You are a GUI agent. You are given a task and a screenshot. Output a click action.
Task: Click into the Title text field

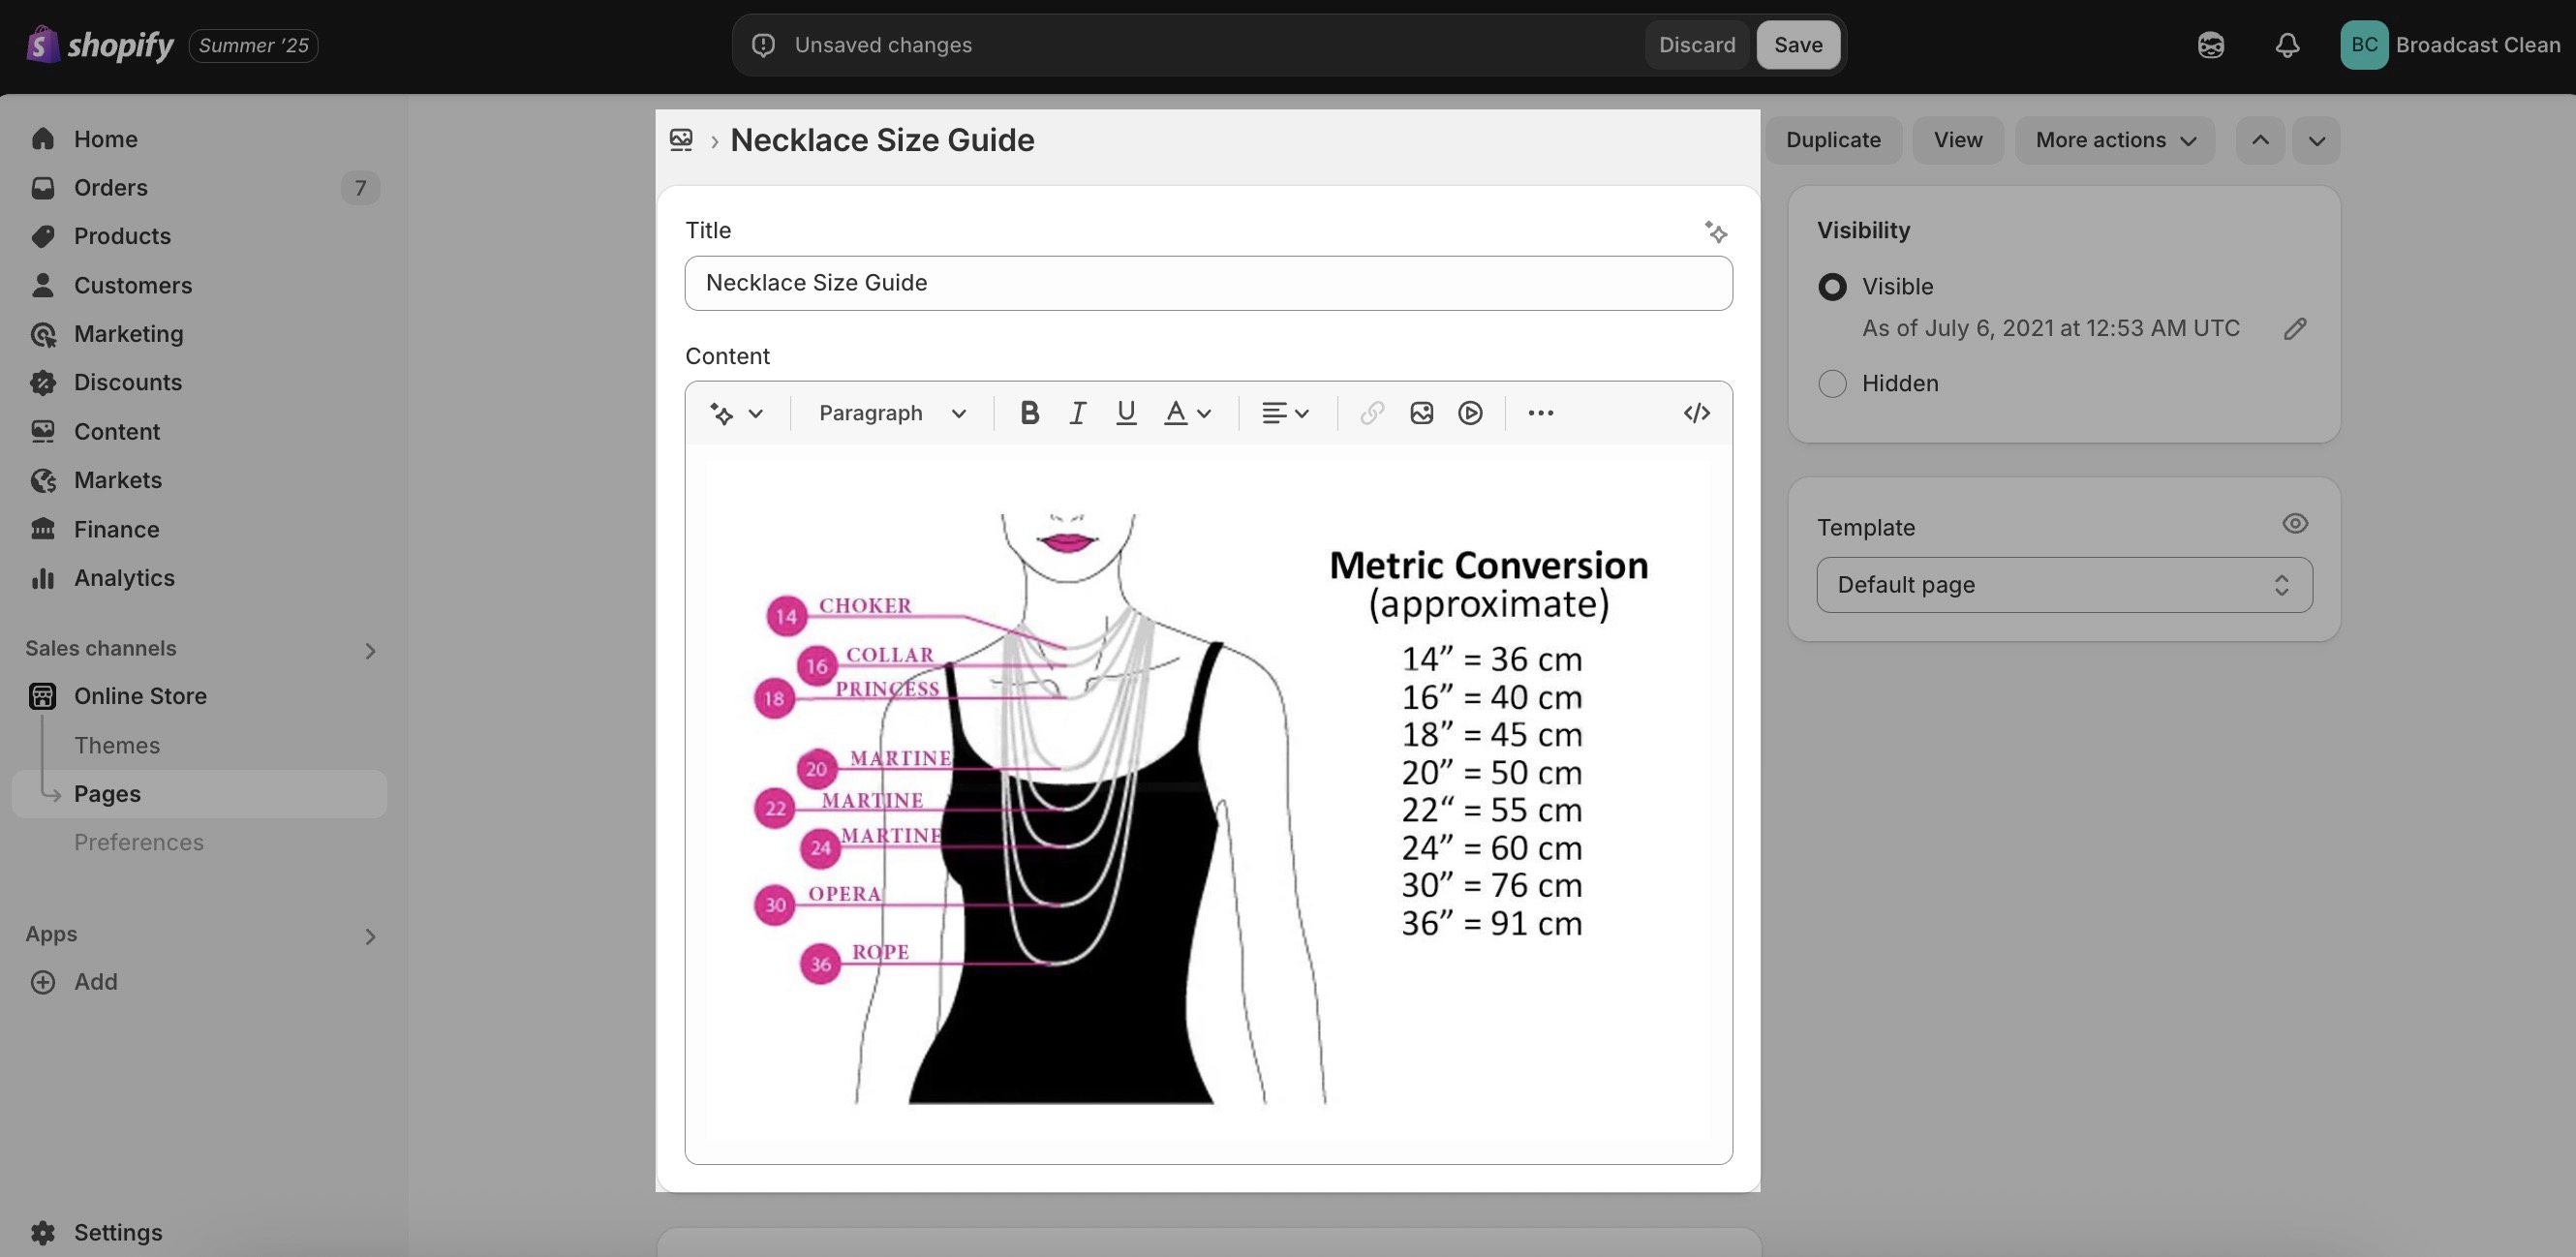click(x=1208, y=283)
